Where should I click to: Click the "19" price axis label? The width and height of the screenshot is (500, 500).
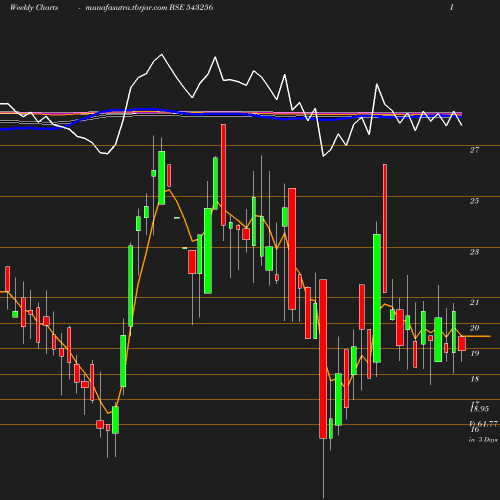(474, 353)
